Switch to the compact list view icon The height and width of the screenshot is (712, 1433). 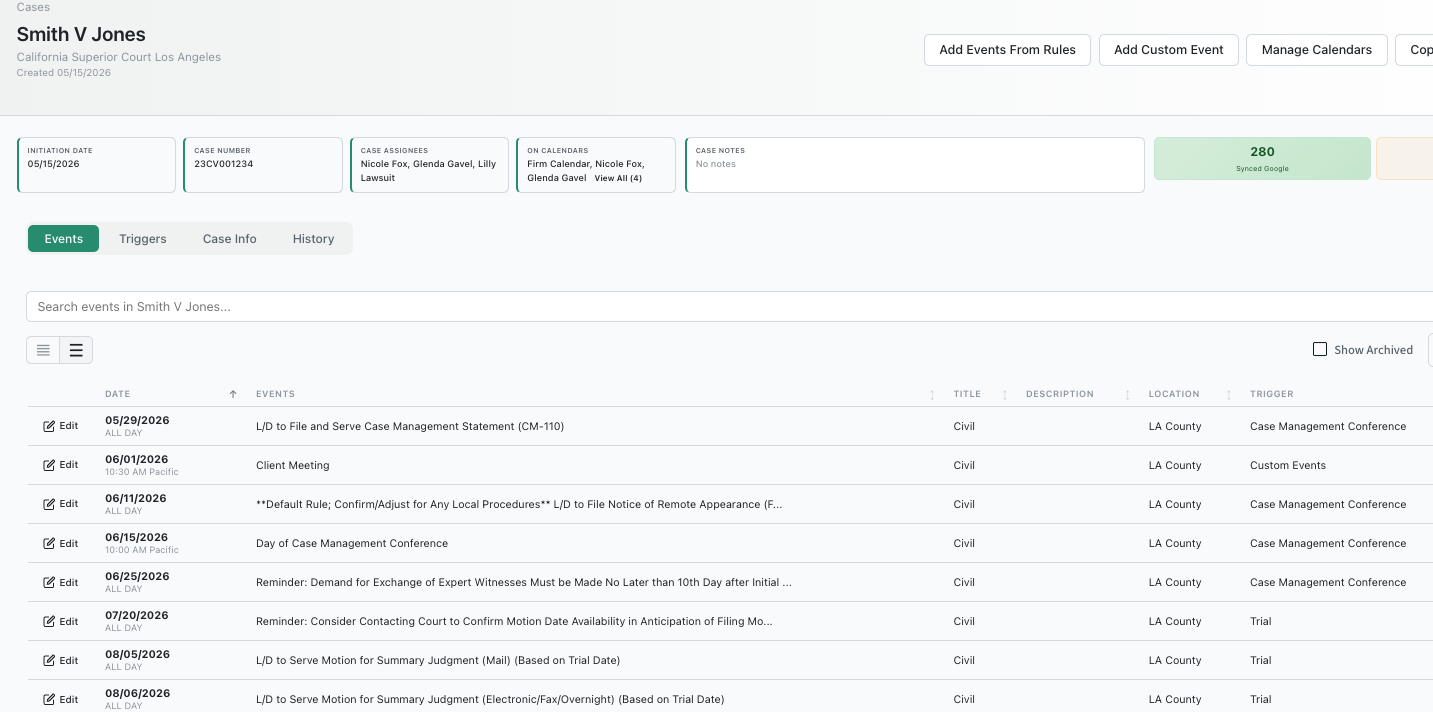(43, 350)
